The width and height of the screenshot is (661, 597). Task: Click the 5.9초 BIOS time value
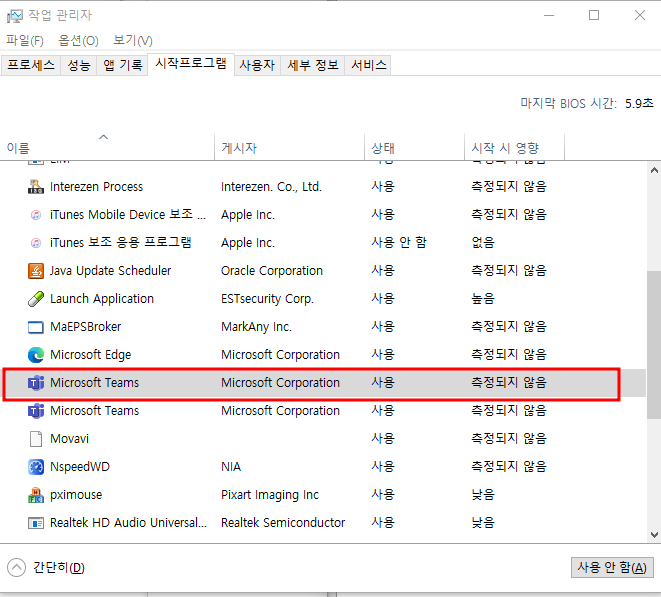(639, 103)
